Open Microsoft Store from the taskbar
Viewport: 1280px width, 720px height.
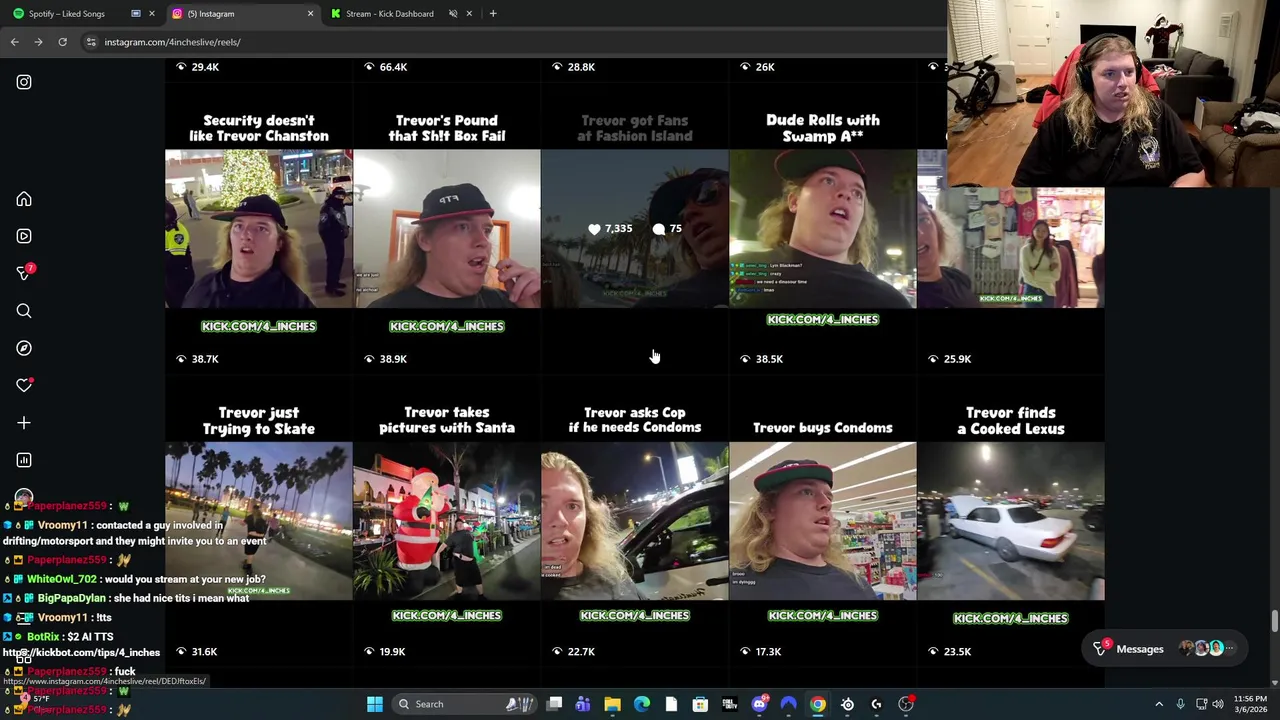[700, 704]
